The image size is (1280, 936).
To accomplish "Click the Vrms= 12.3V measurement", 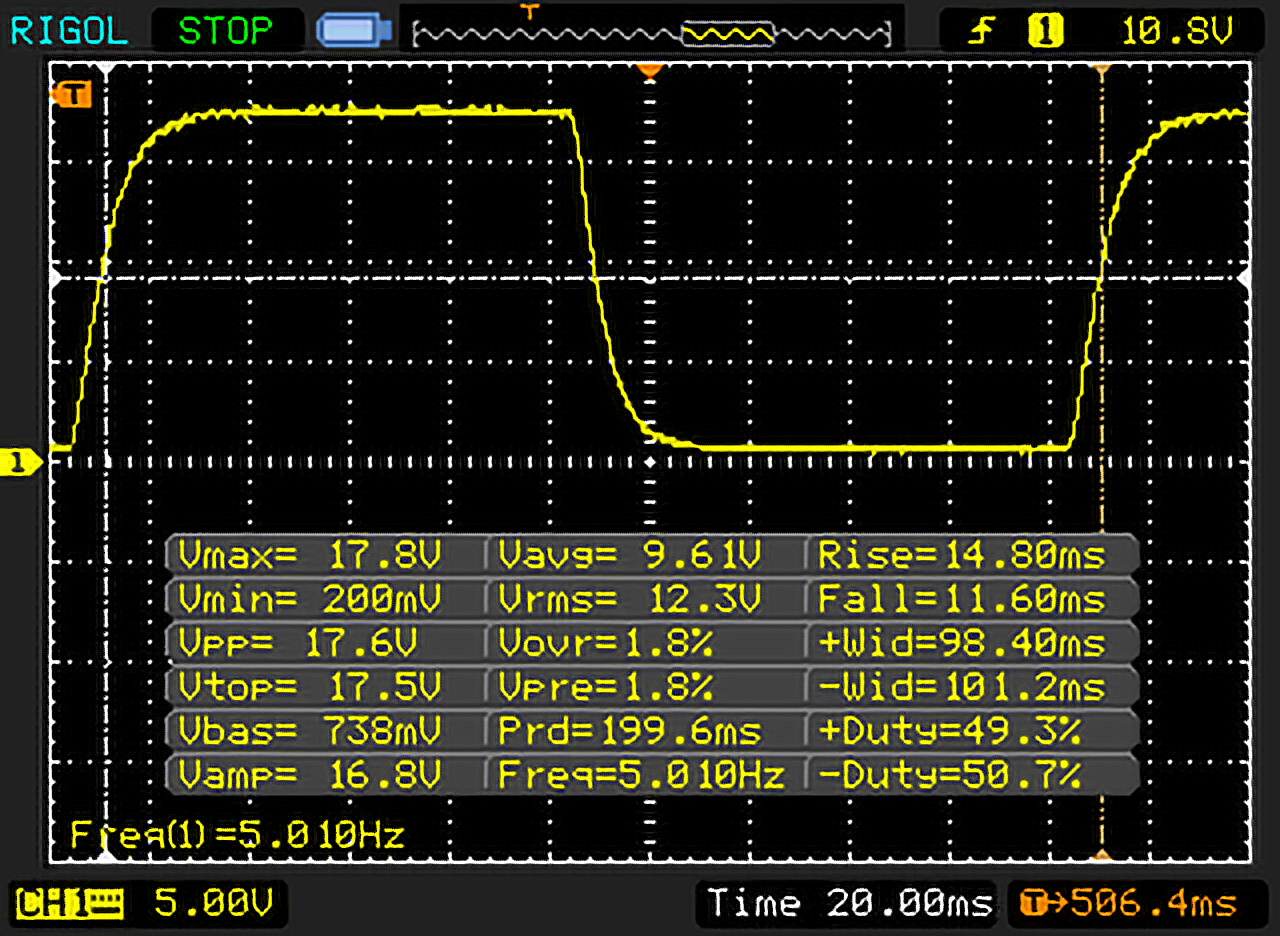I will click(630, 598).
